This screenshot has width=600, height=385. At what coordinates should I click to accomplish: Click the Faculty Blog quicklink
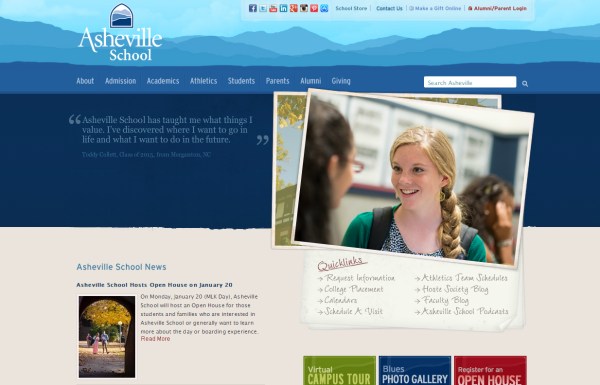tap(445, 300)
